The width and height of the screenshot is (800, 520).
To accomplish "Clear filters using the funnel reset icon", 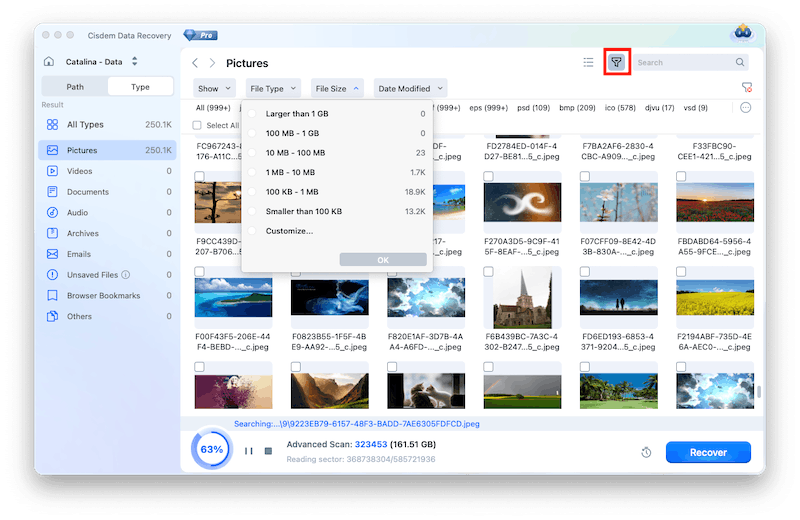I will point(746,88).
